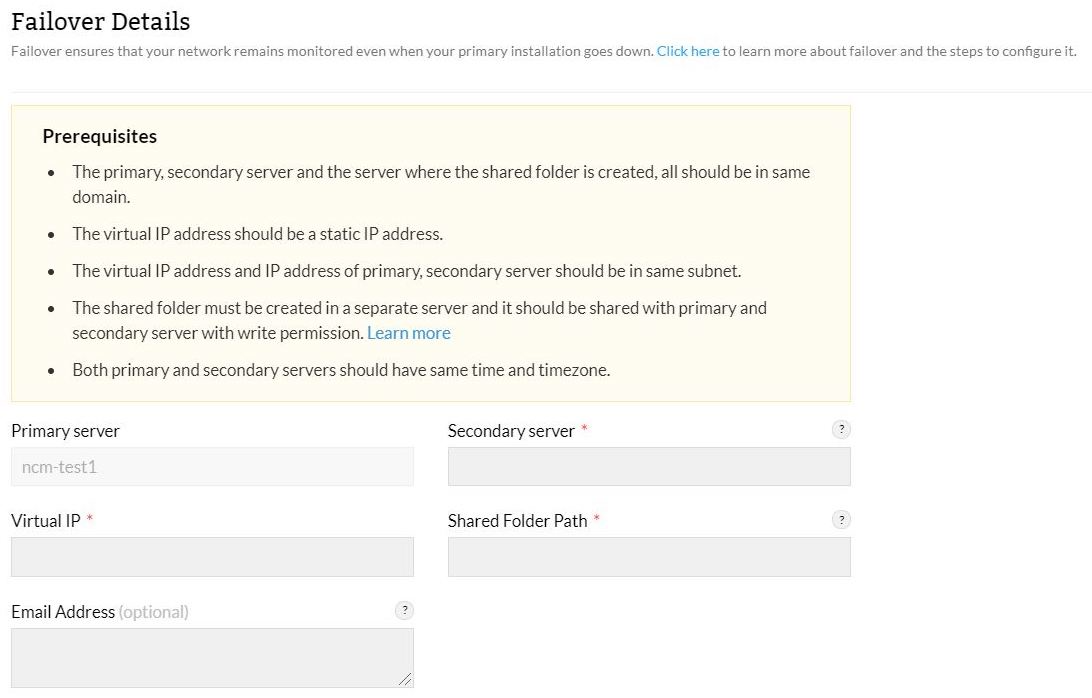Screen dimensions: 1092x698
Task: Select the Shared Folder Path input field
Action: (x=649, y=557)
